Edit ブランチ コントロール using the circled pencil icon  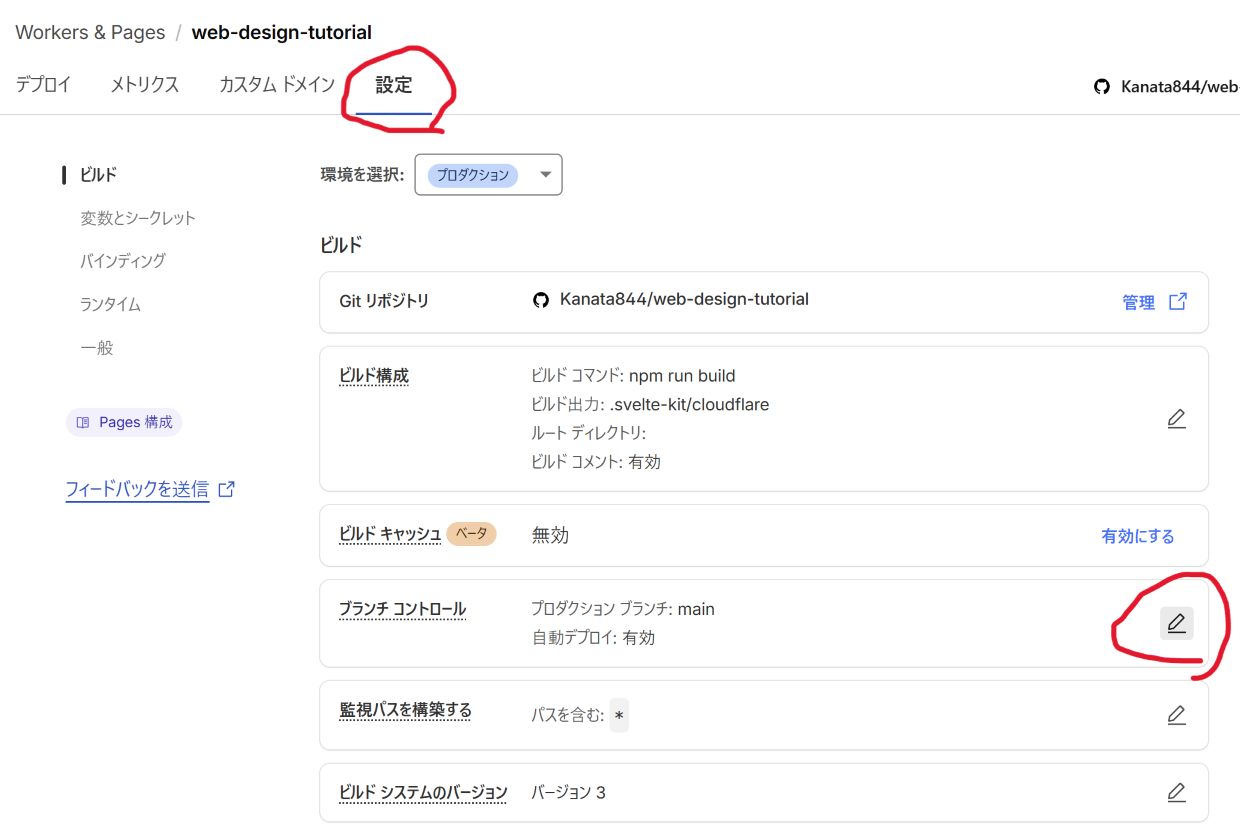[x=1176, y=622]
